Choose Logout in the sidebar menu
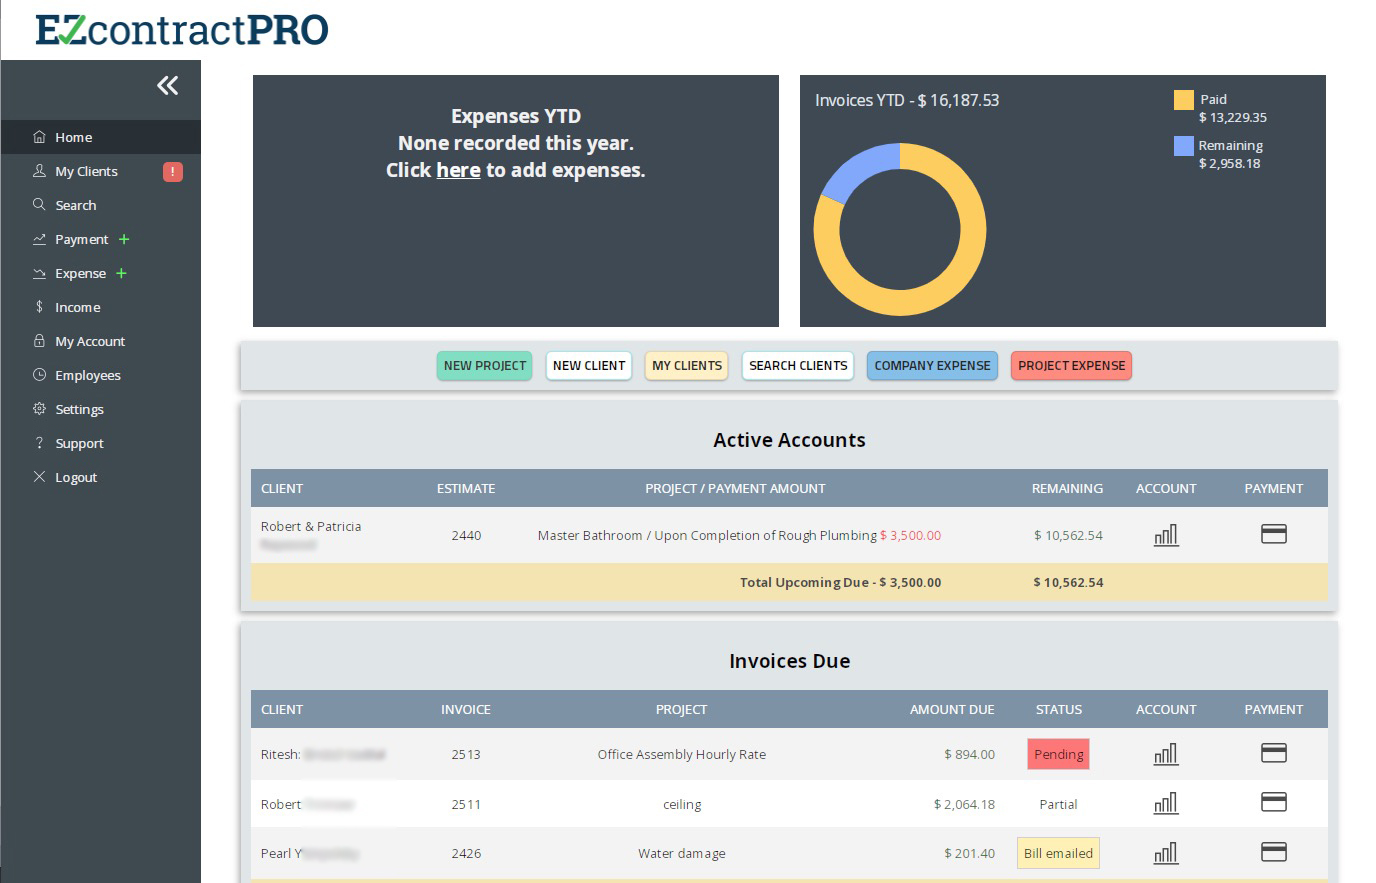The height and width of the screenshot is (883, 1376). pos(75,477)
